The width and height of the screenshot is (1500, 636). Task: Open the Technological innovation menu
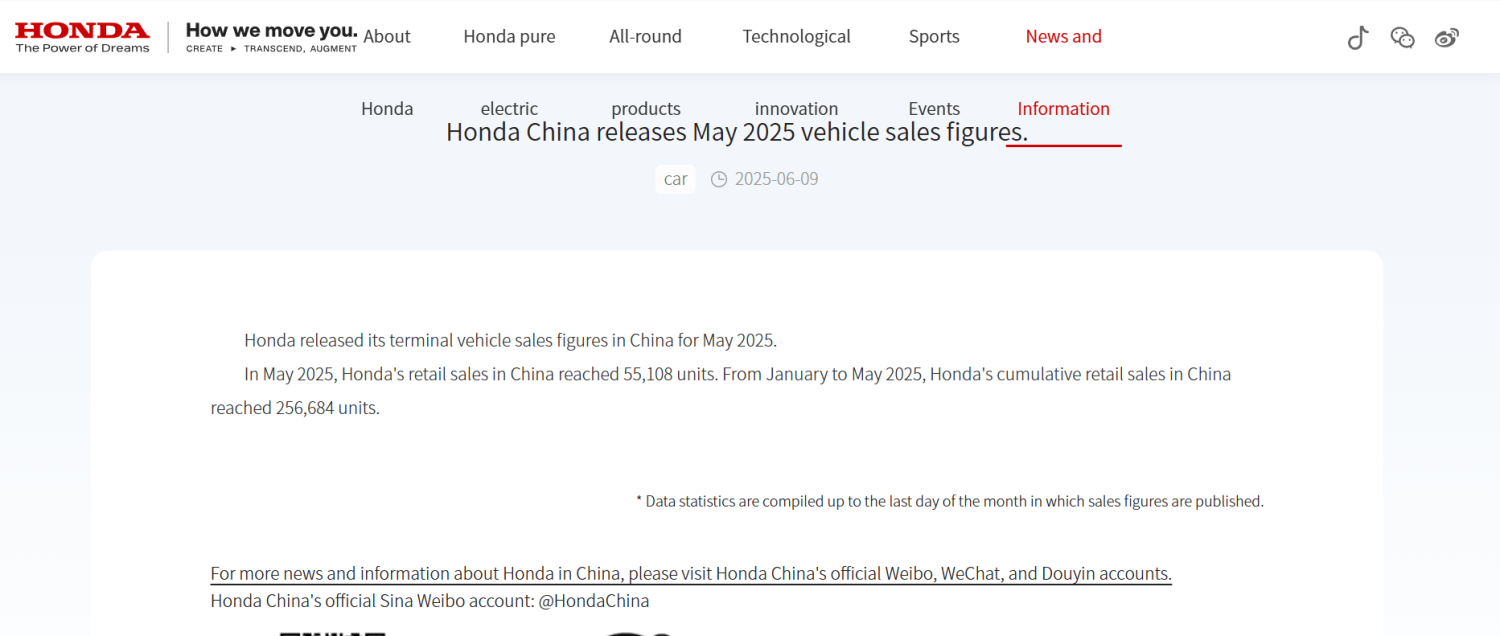(797, 72)
